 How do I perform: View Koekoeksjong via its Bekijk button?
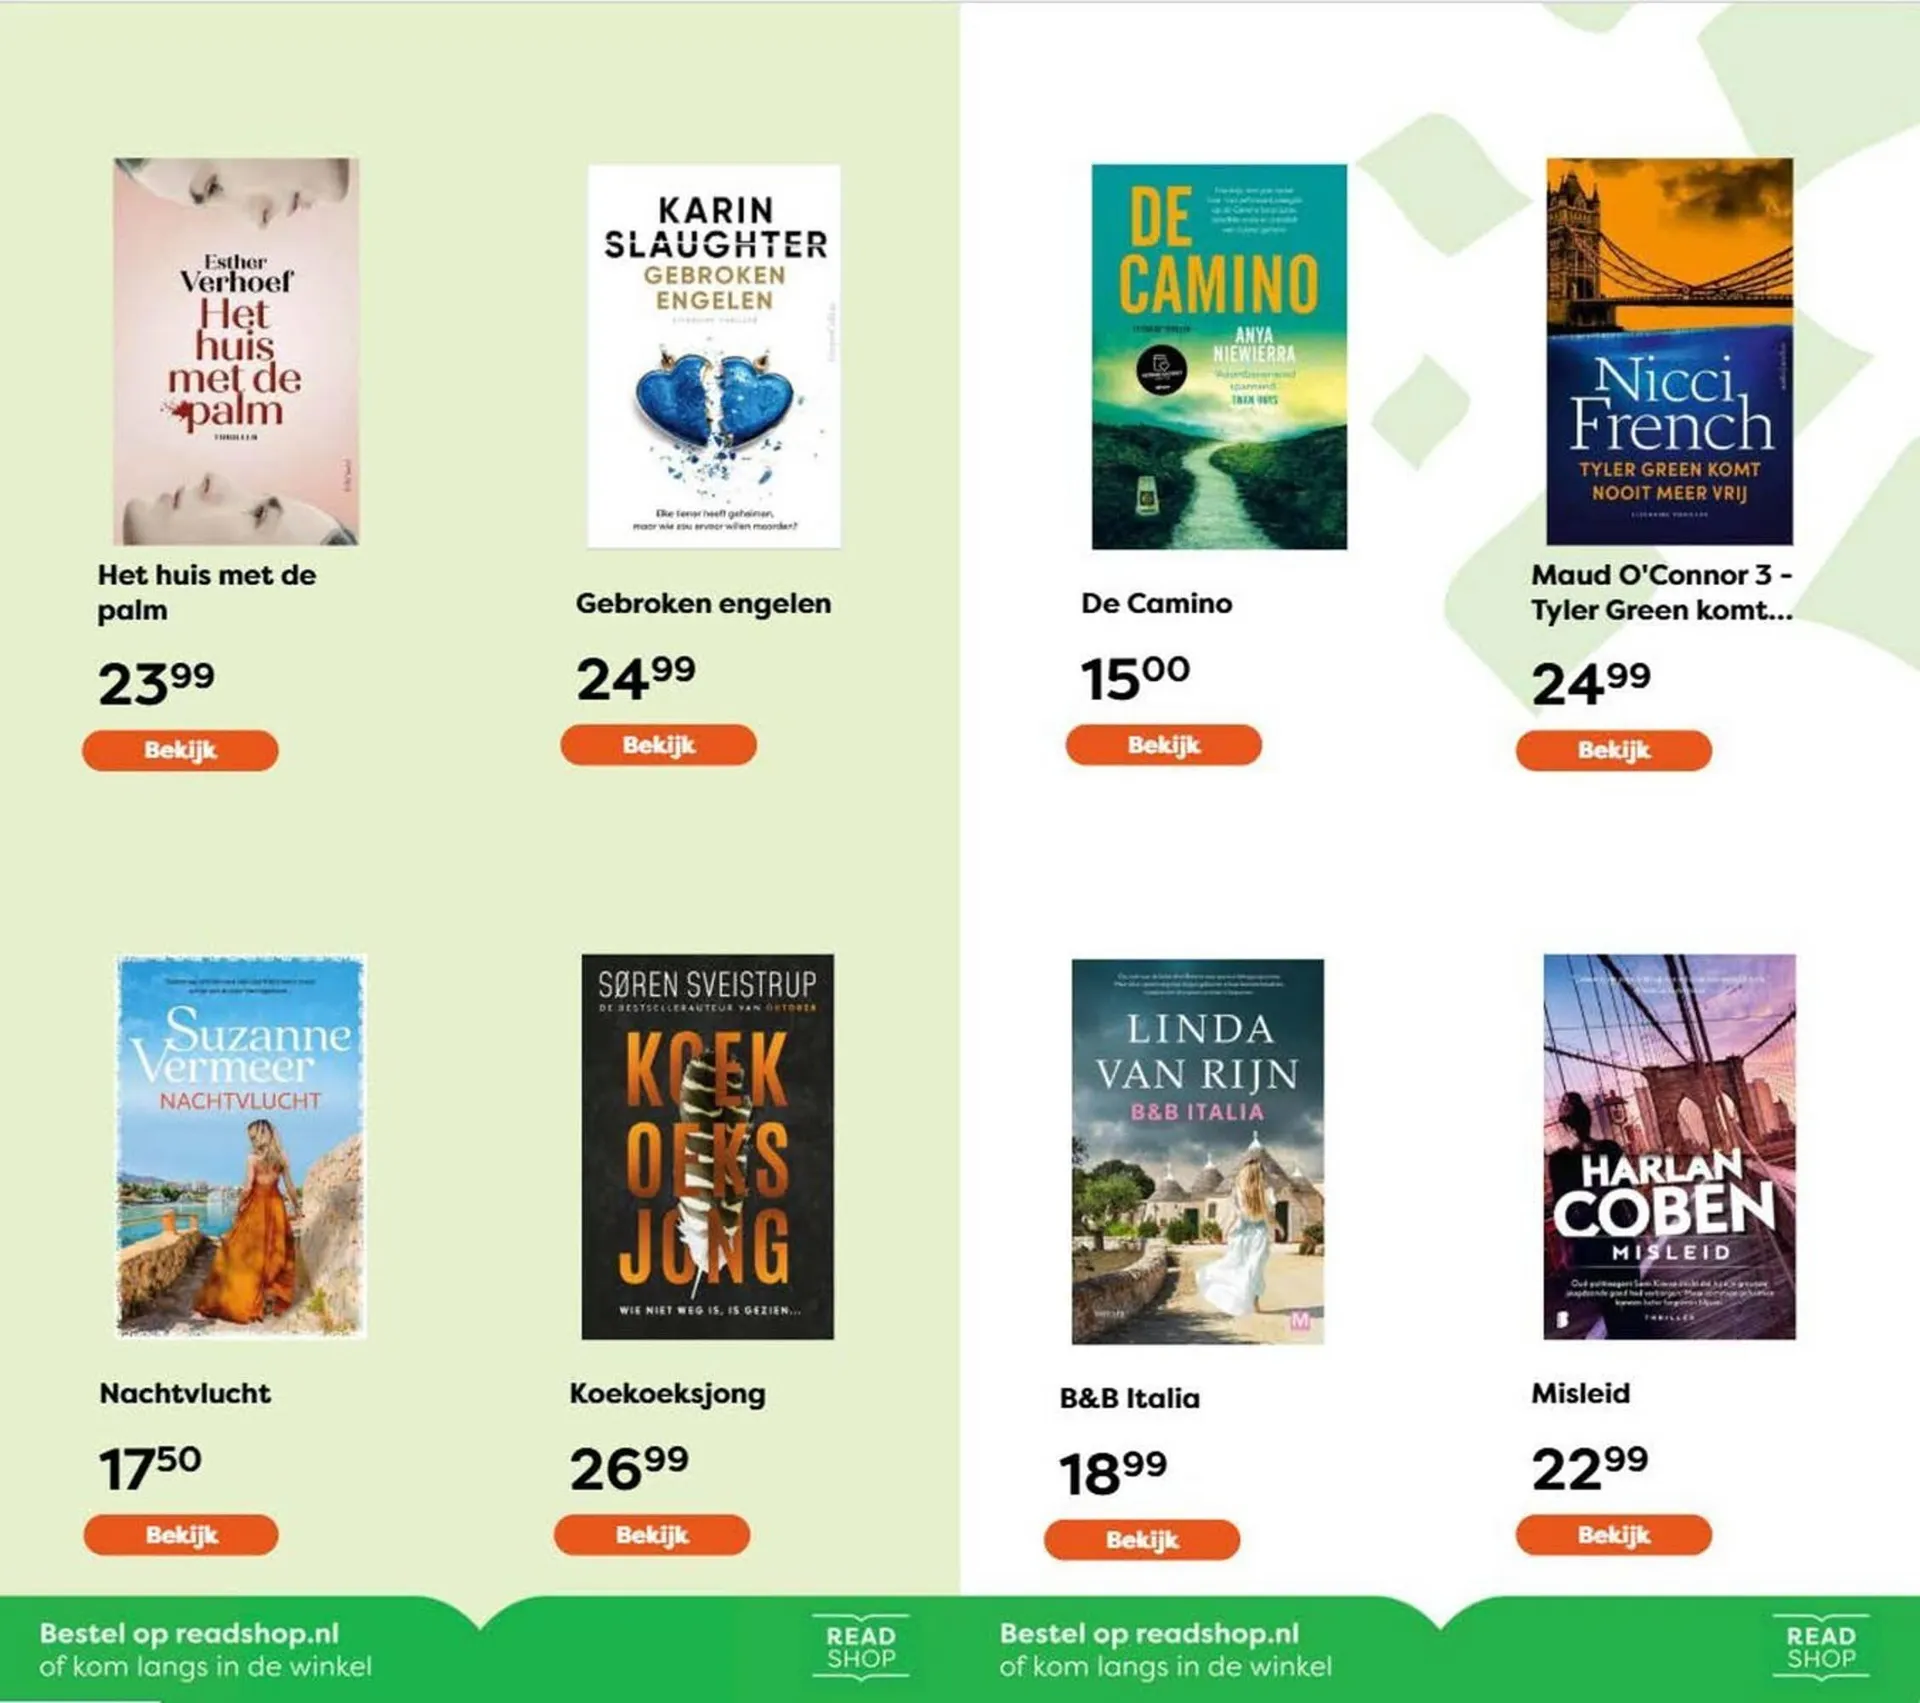pyautogui.click(x=652, y=1534)
